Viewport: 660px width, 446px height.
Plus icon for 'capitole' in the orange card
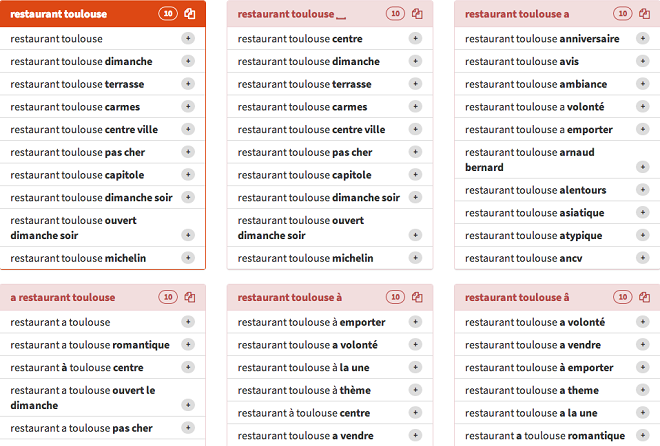tap(188, 175)
